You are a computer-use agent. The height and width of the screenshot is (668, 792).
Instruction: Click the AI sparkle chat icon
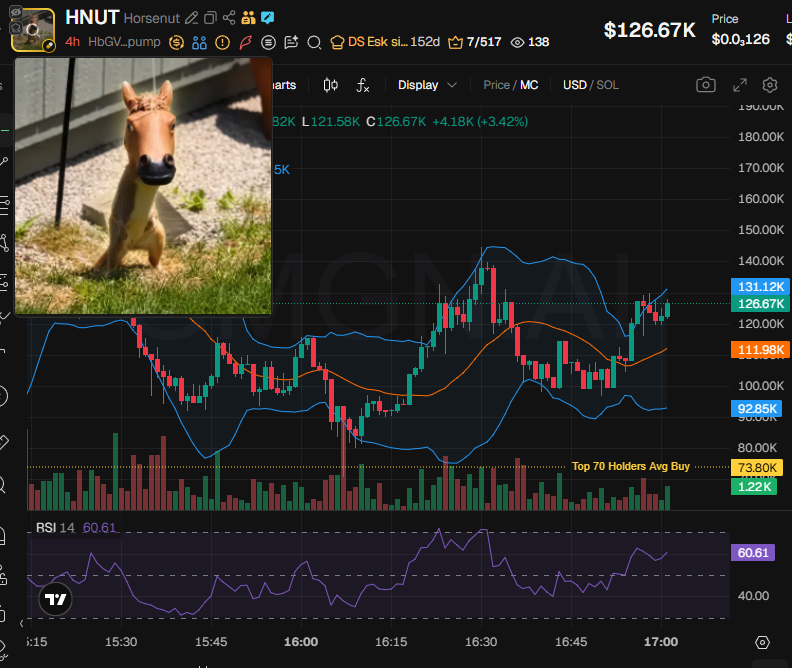point(291,42)
